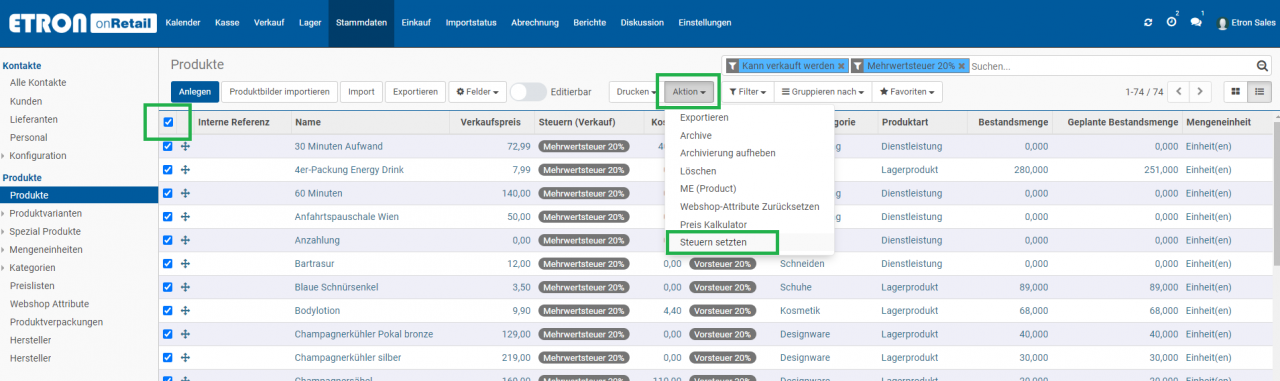This screenshot has height=381, width=1280.
Task: Click the Anlegen button
Action: click(195, 92)
